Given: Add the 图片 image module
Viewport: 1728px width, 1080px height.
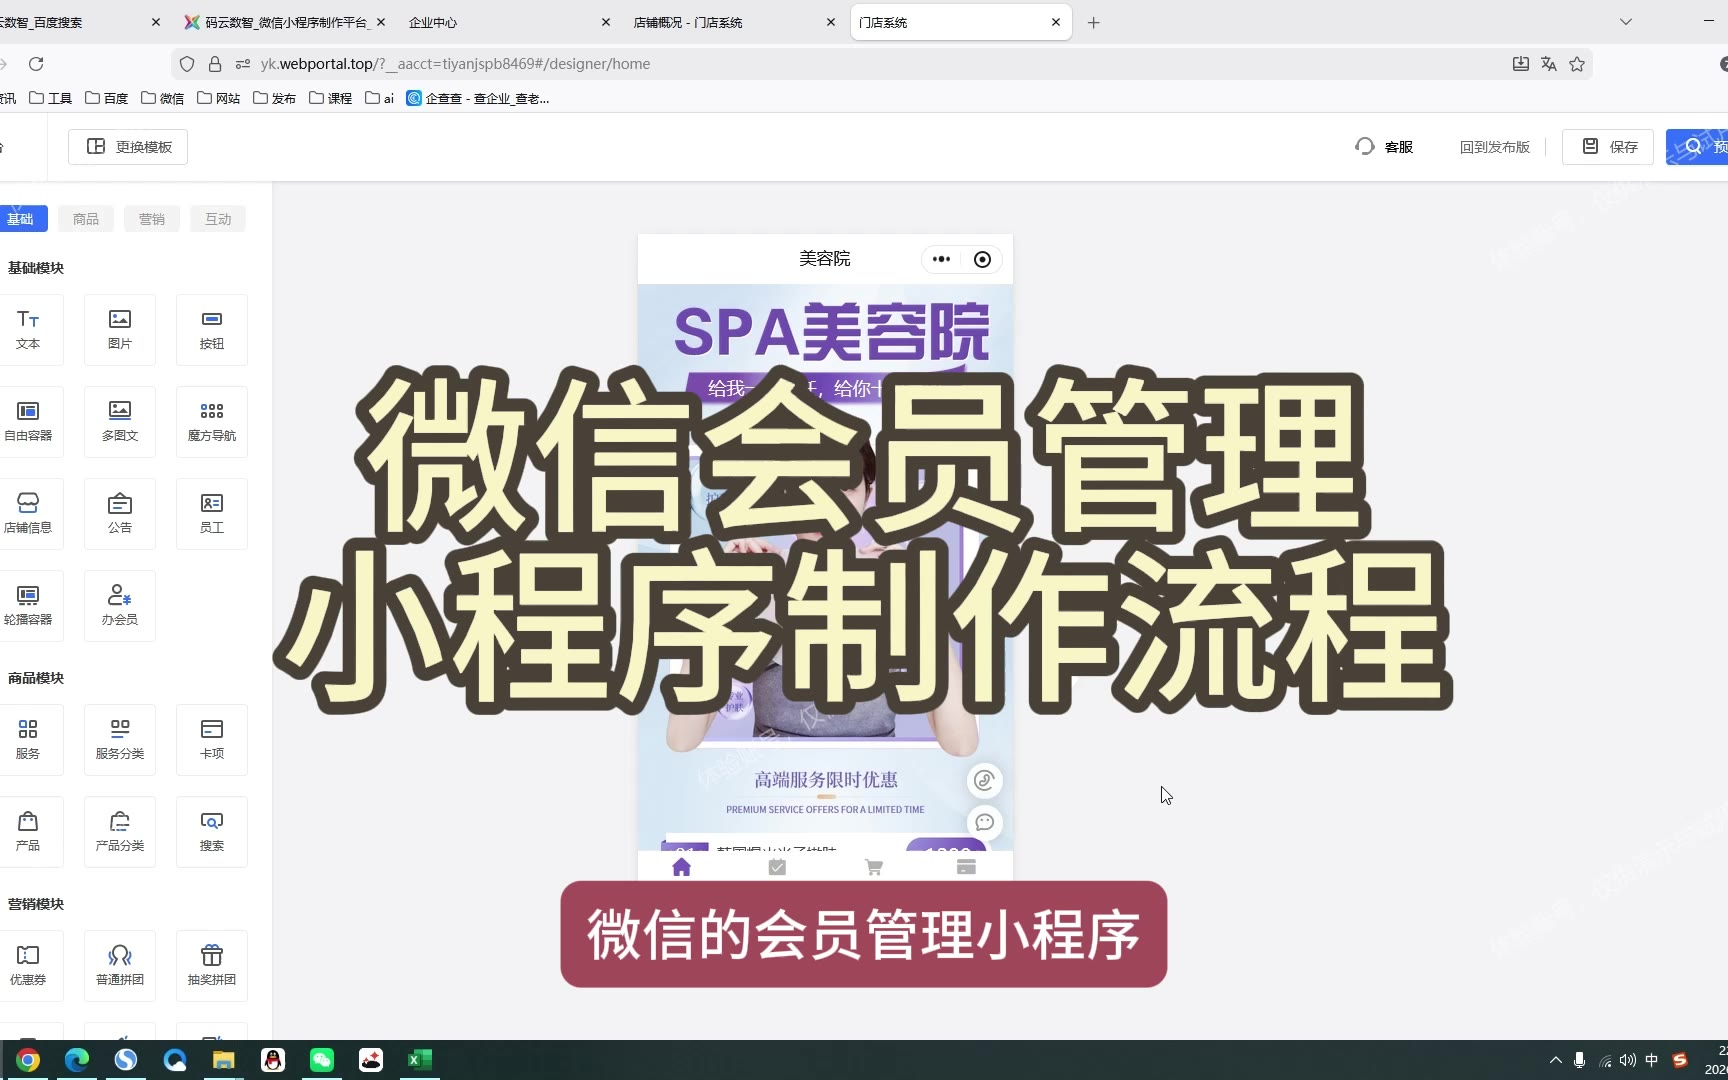Looking at the screenshot, I should 120,329.
